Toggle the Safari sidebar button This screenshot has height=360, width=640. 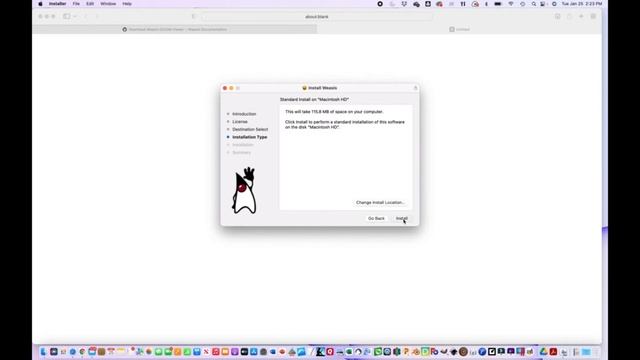pos(67,16)
